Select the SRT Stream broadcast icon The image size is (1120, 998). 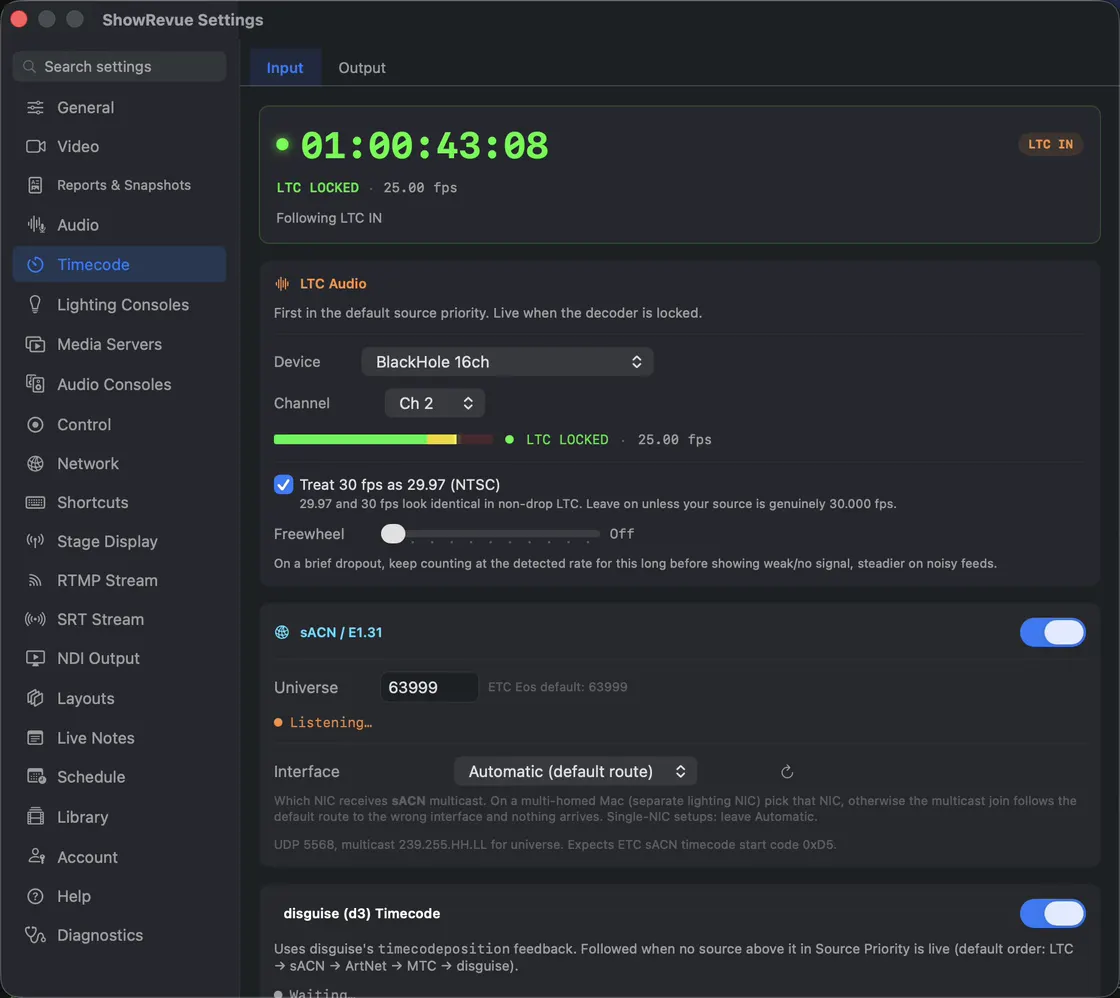pos(35,619)
